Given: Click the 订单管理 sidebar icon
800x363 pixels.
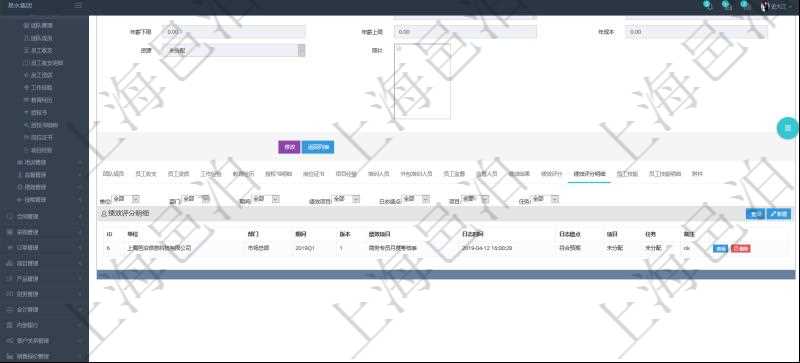Looking at the screenshot, I should (x=10, y=248).
